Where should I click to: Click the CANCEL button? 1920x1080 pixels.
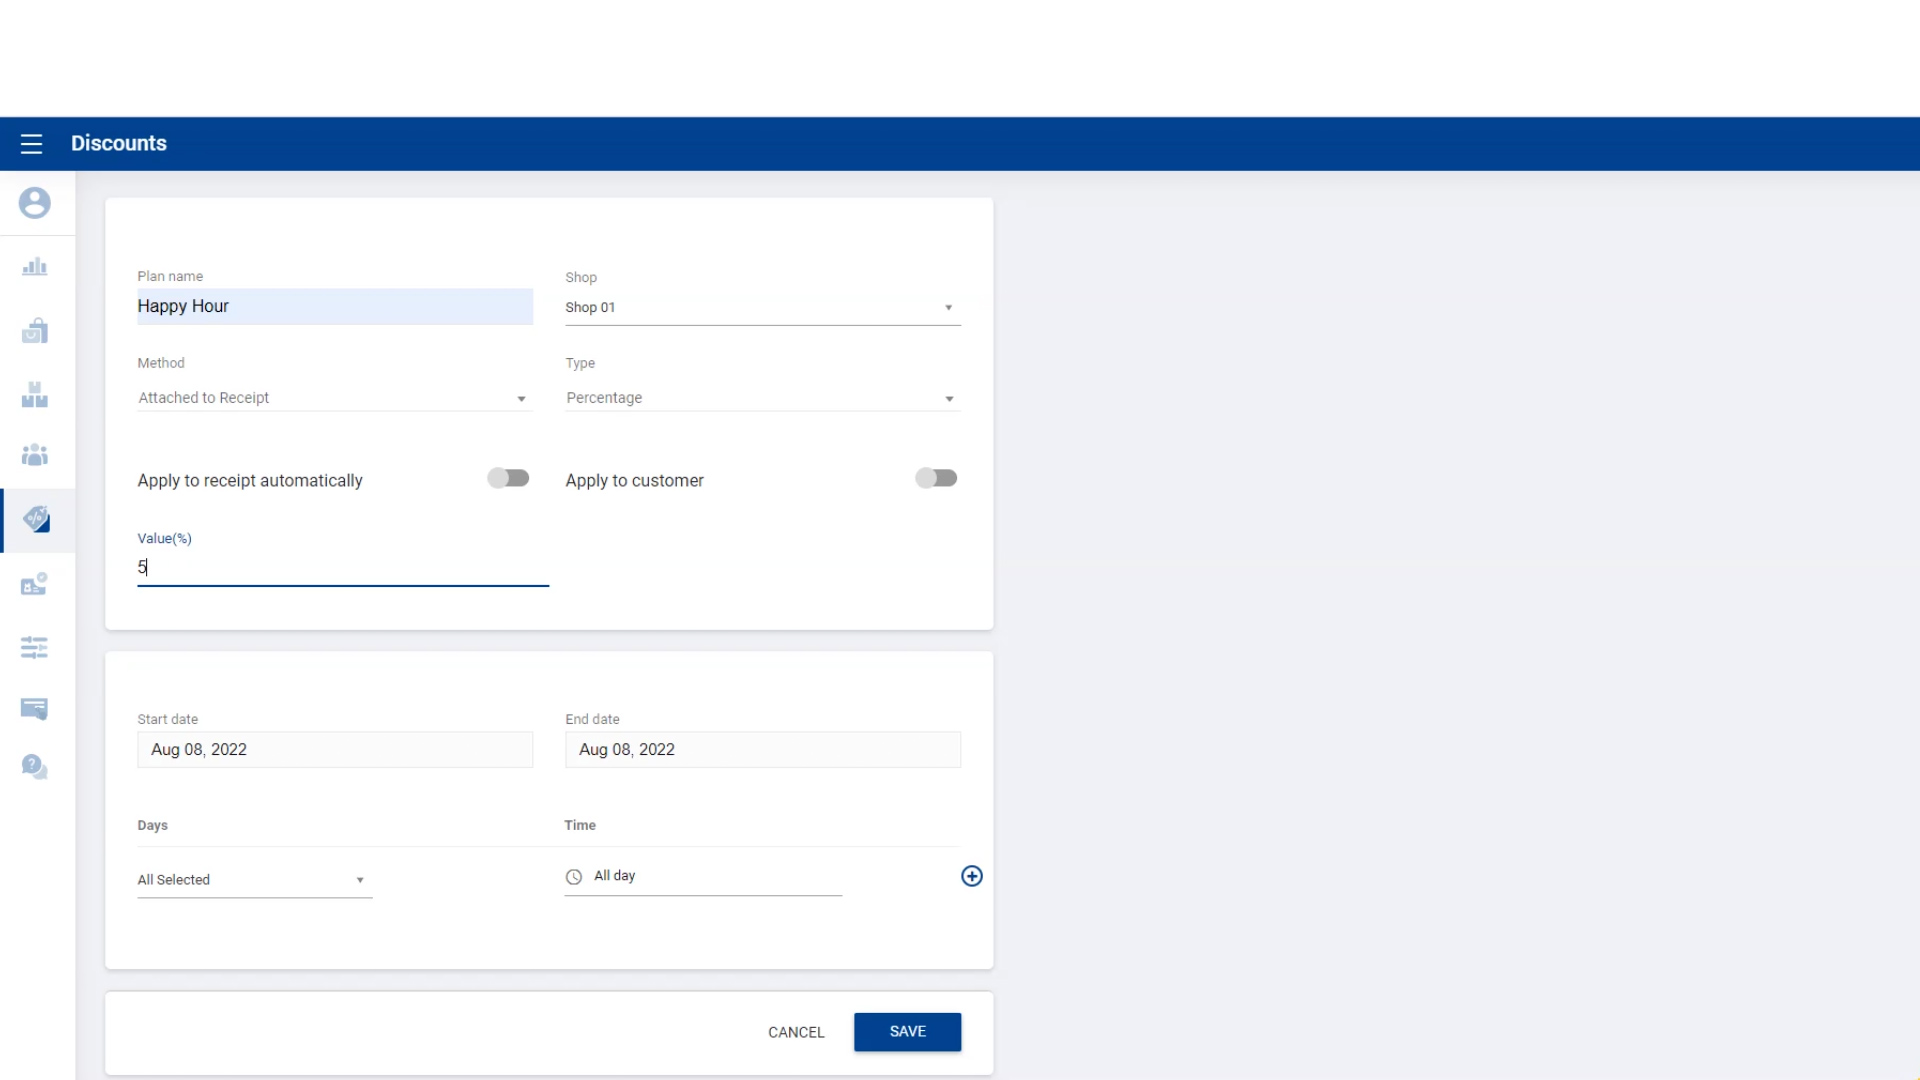point(796,1032)
